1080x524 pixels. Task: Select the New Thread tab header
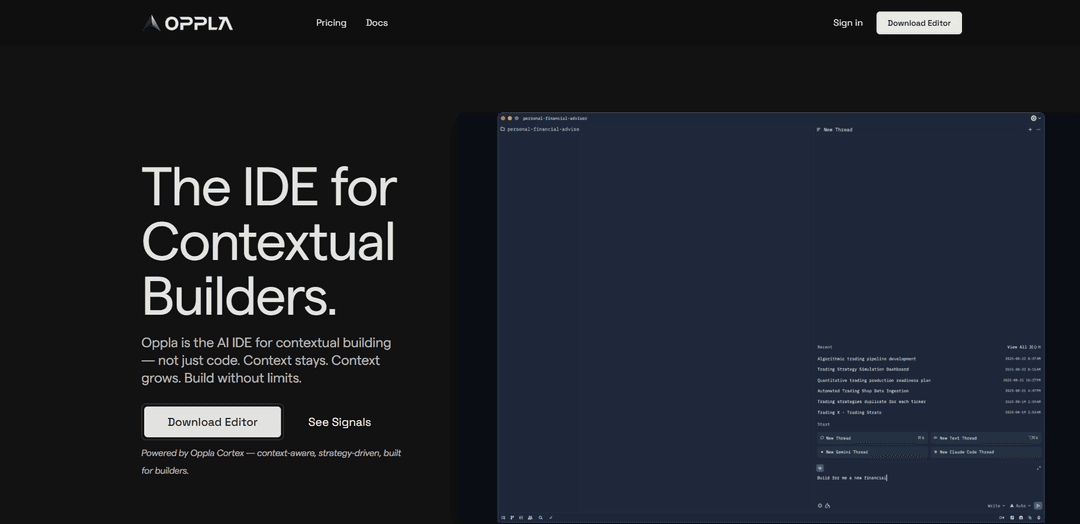(834, 129)
